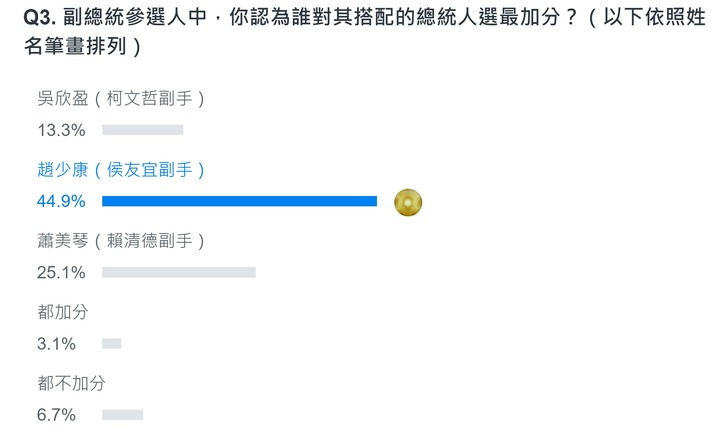
Task: Click the small 3.1% result bar
Action: click(x=112, y=343)
